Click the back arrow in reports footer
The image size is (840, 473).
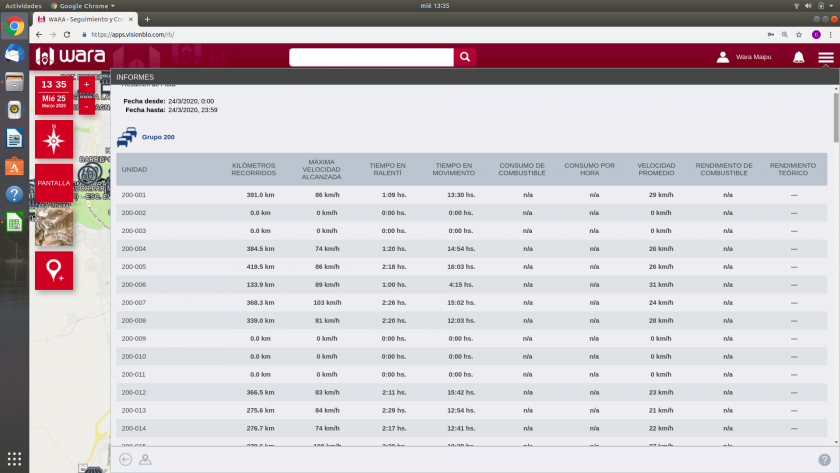pyautogui.click(x=125, y=459)
